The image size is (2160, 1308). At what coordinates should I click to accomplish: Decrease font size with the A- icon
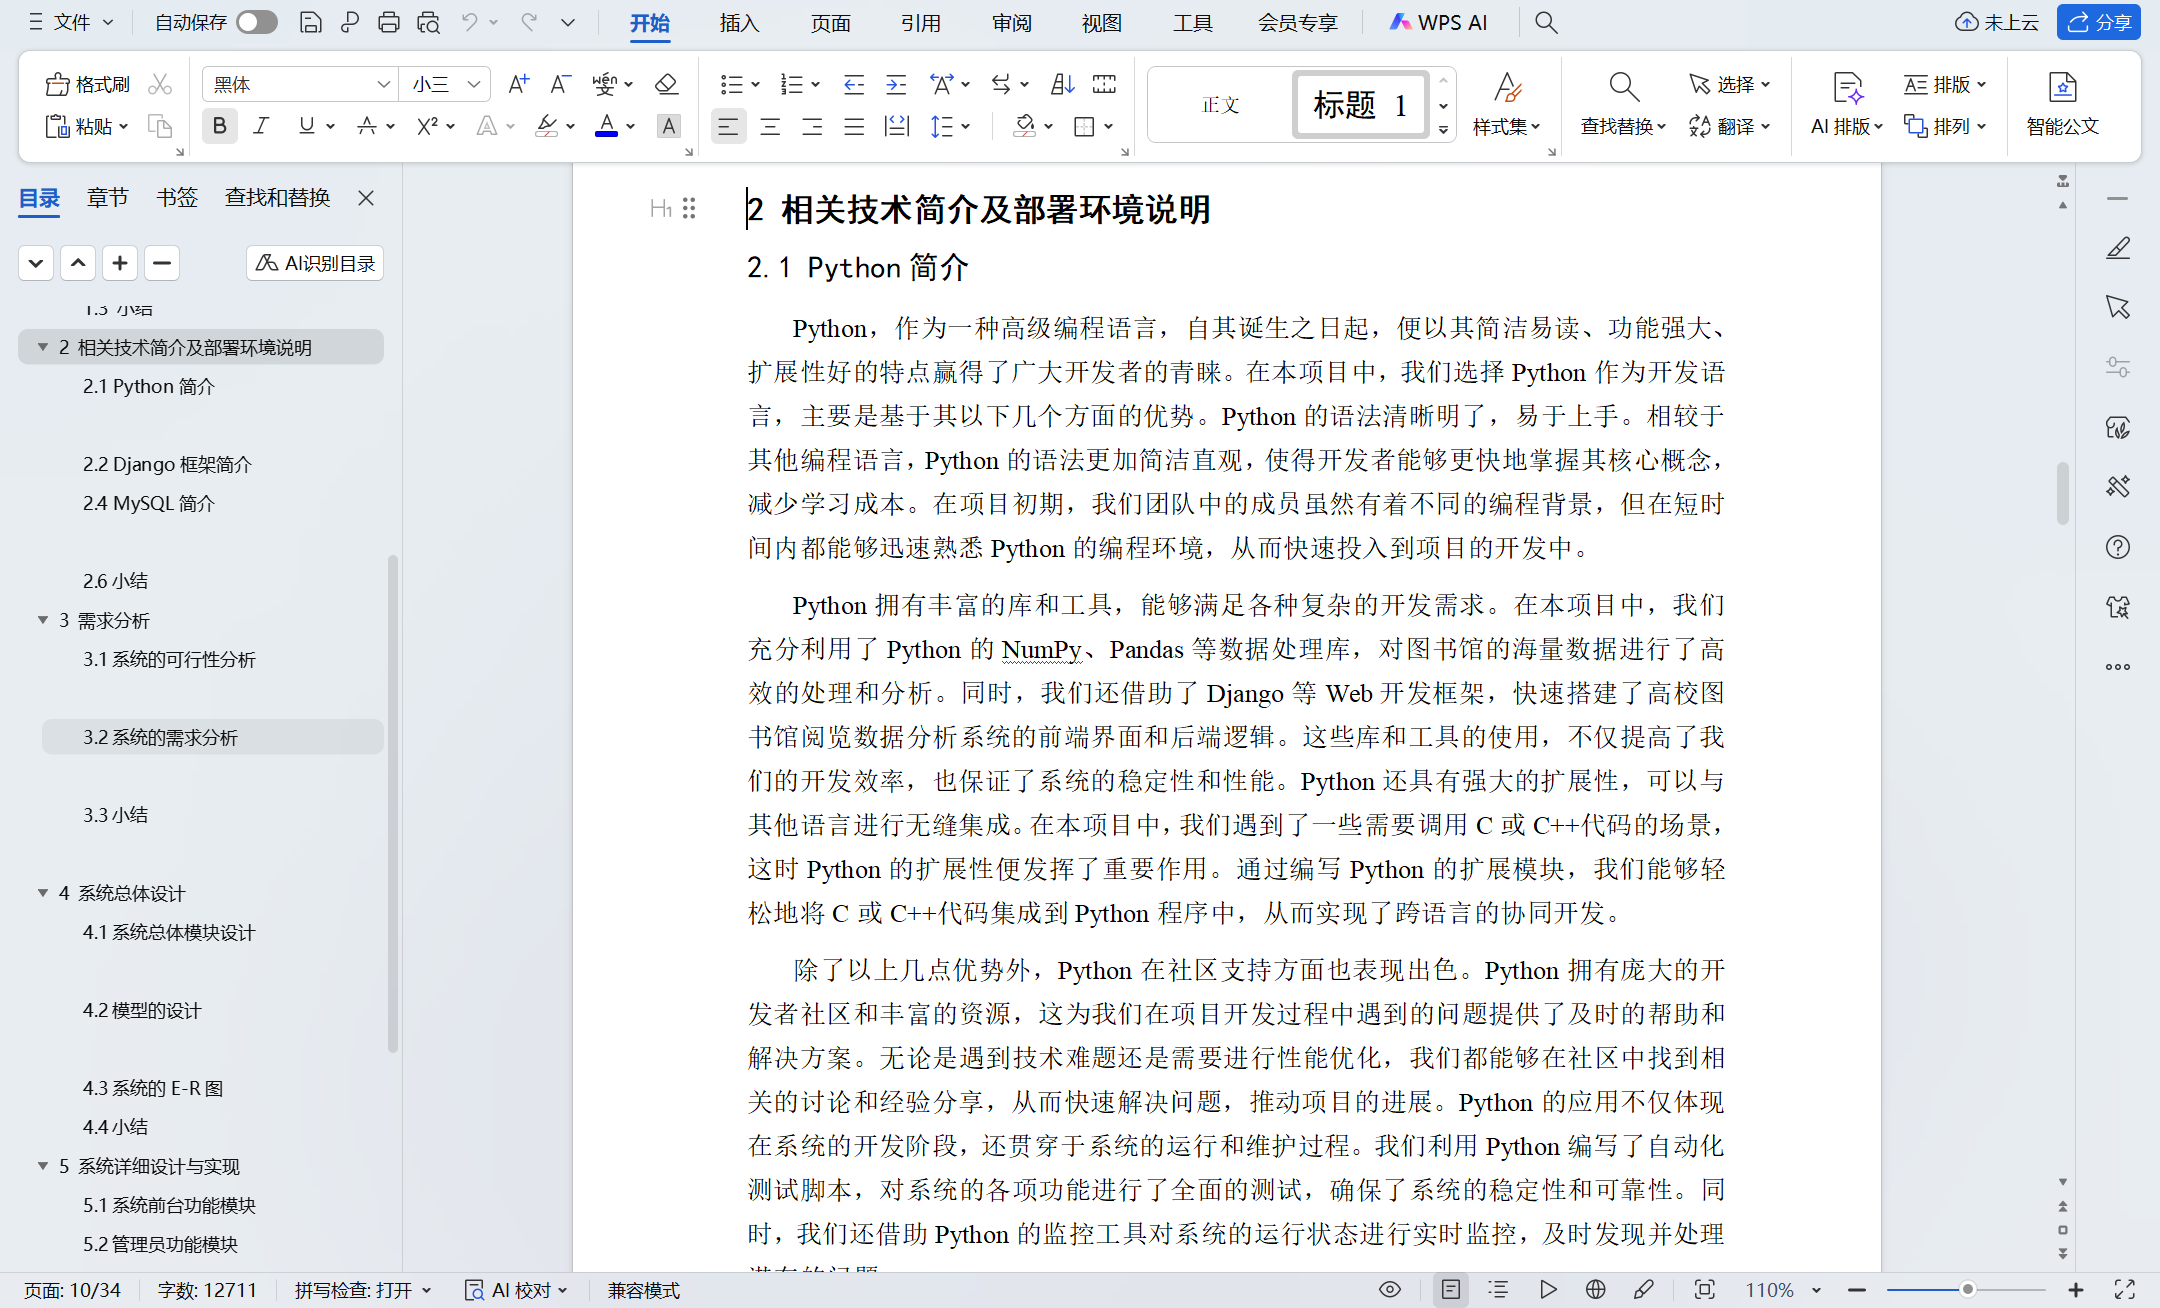point(560,84)
